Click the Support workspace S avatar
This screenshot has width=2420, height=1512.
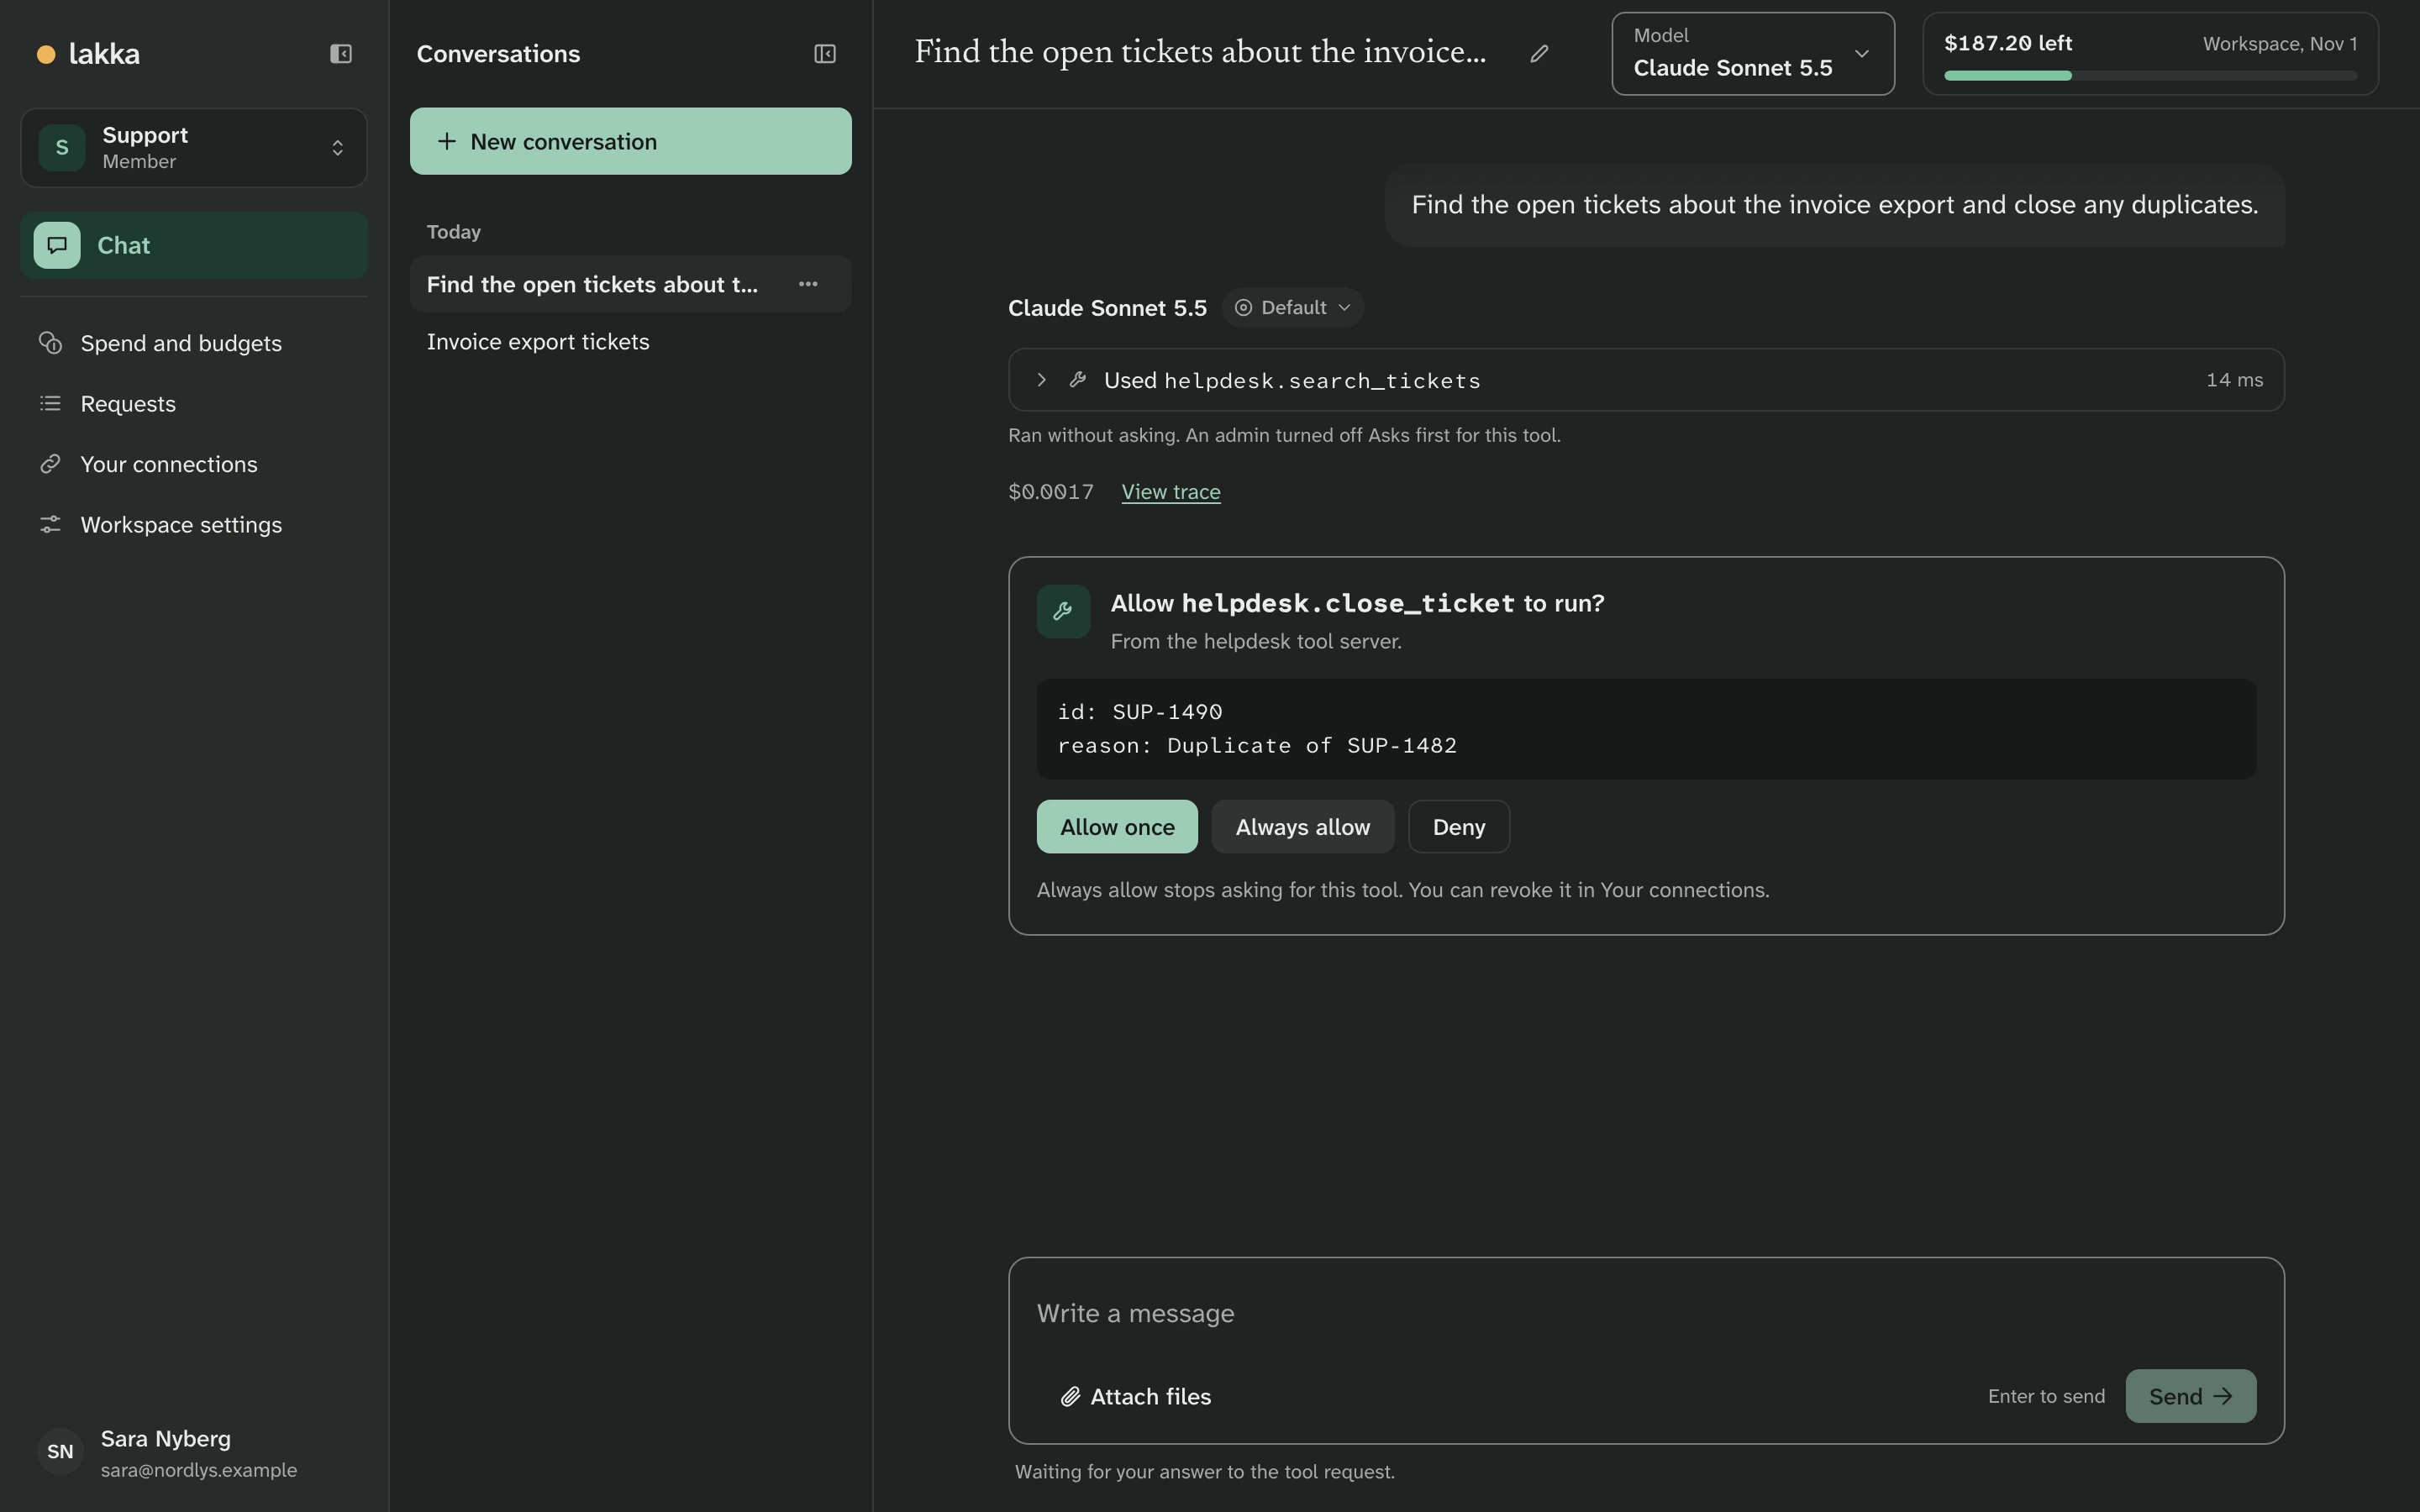[x=62, y=148]
